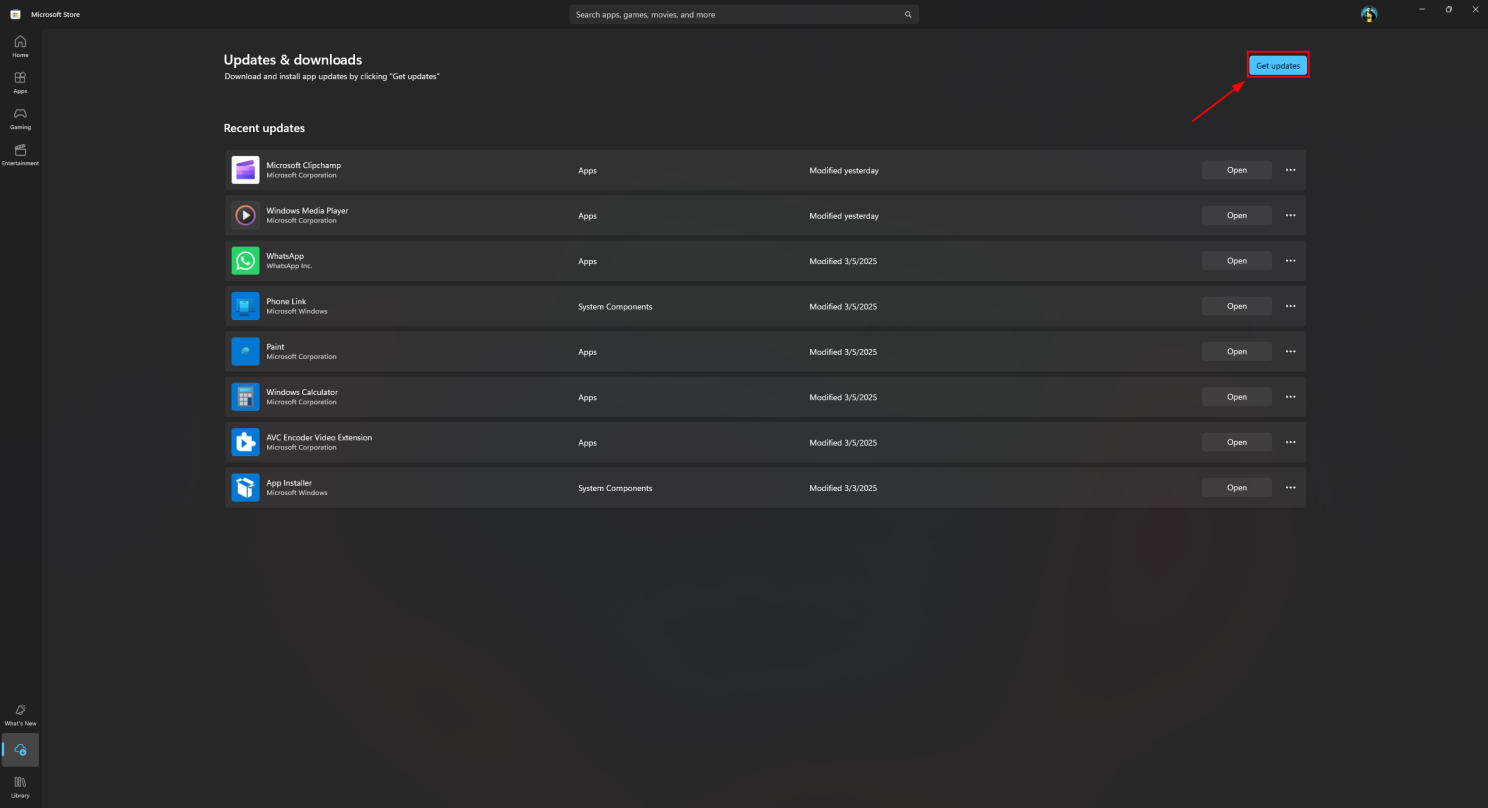Click the Windows Media Player title text

pyautogui.click(x=307, y=211)
